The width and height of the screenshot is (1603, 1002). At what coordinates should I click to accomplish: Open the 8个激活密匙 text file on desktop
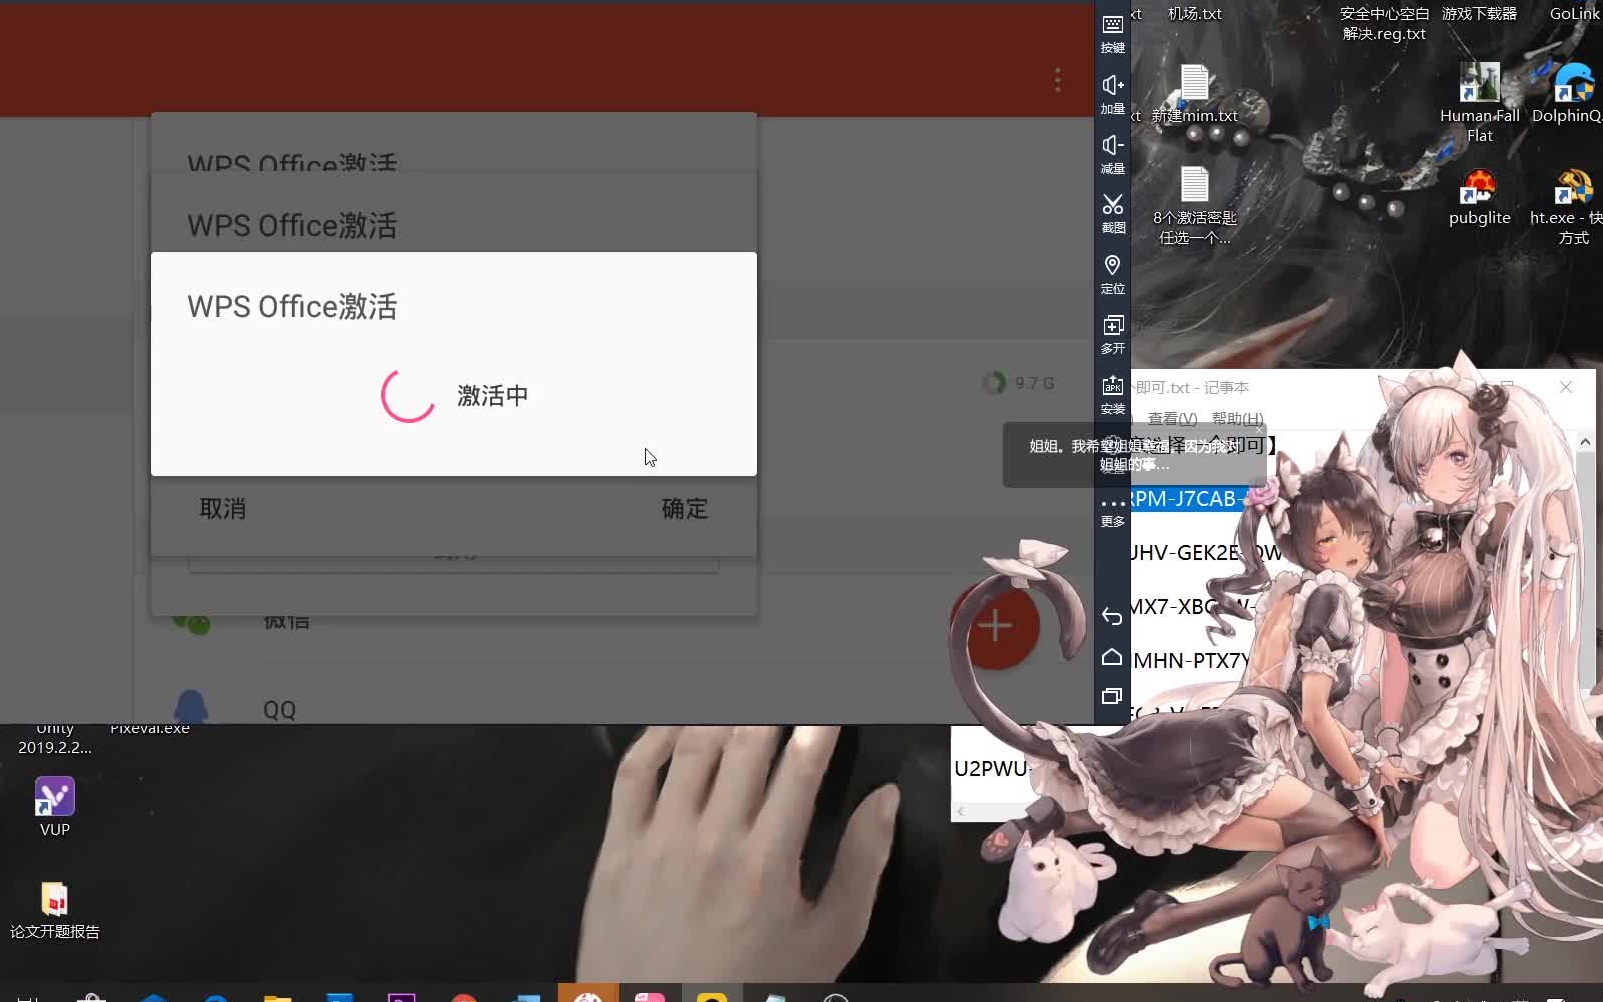[x=1195, y=207]
